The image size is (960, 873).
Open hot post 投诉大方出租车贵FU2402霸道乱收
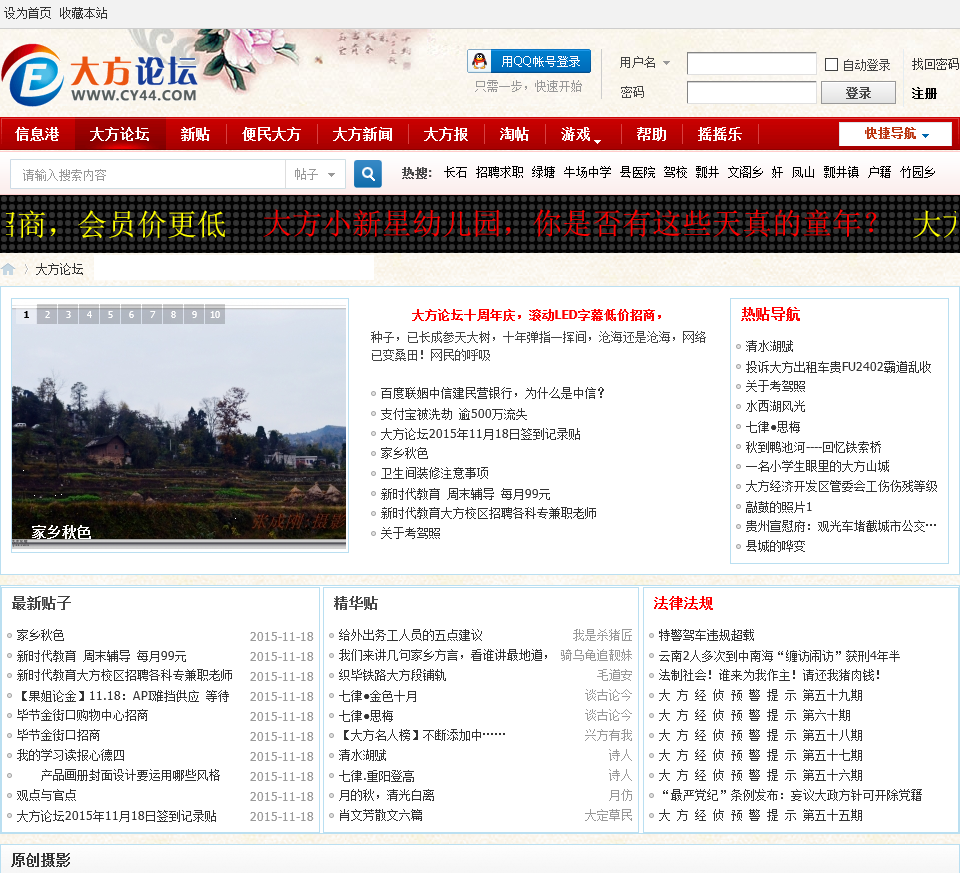[838, 367]
